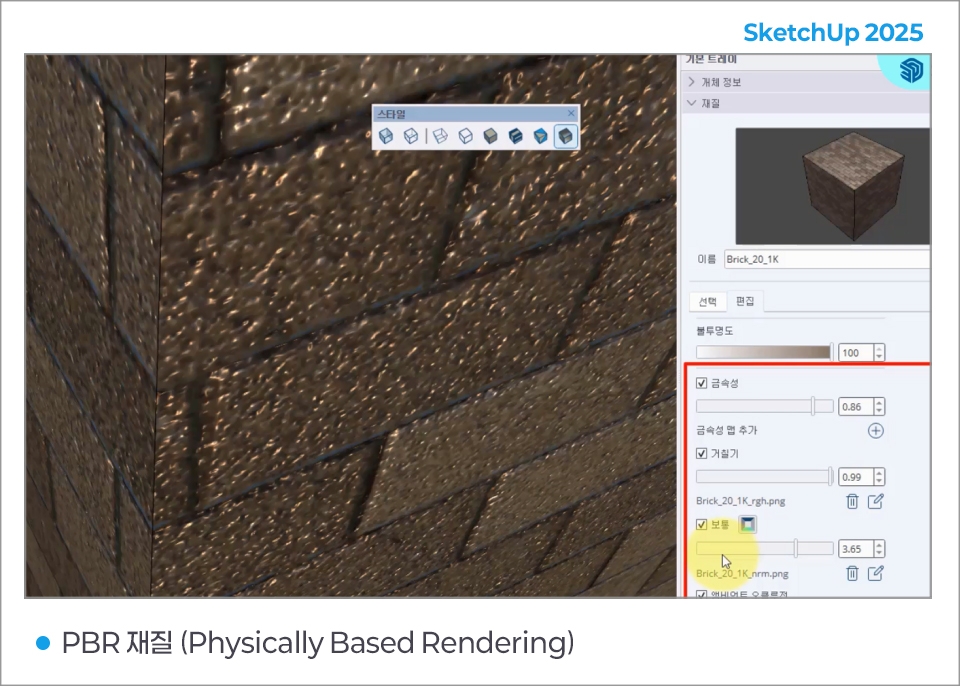Viewport: 960px width, 686px height.
Task: Click the brick cube material preview thumbnail
Action: pos(833,186)
